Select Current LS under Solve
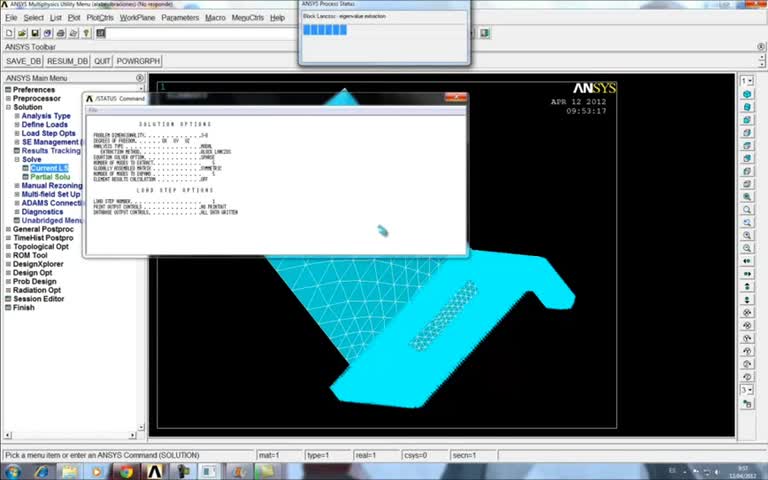The width and height of the screenshot is (768, 480). coord(49,168)
